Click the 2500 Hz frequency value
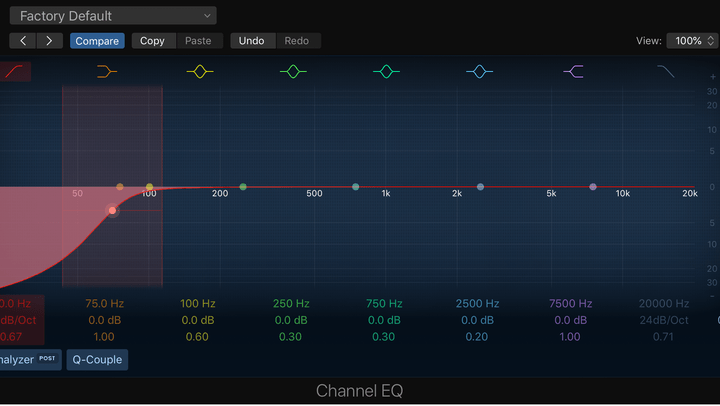 tap(478, 304)
